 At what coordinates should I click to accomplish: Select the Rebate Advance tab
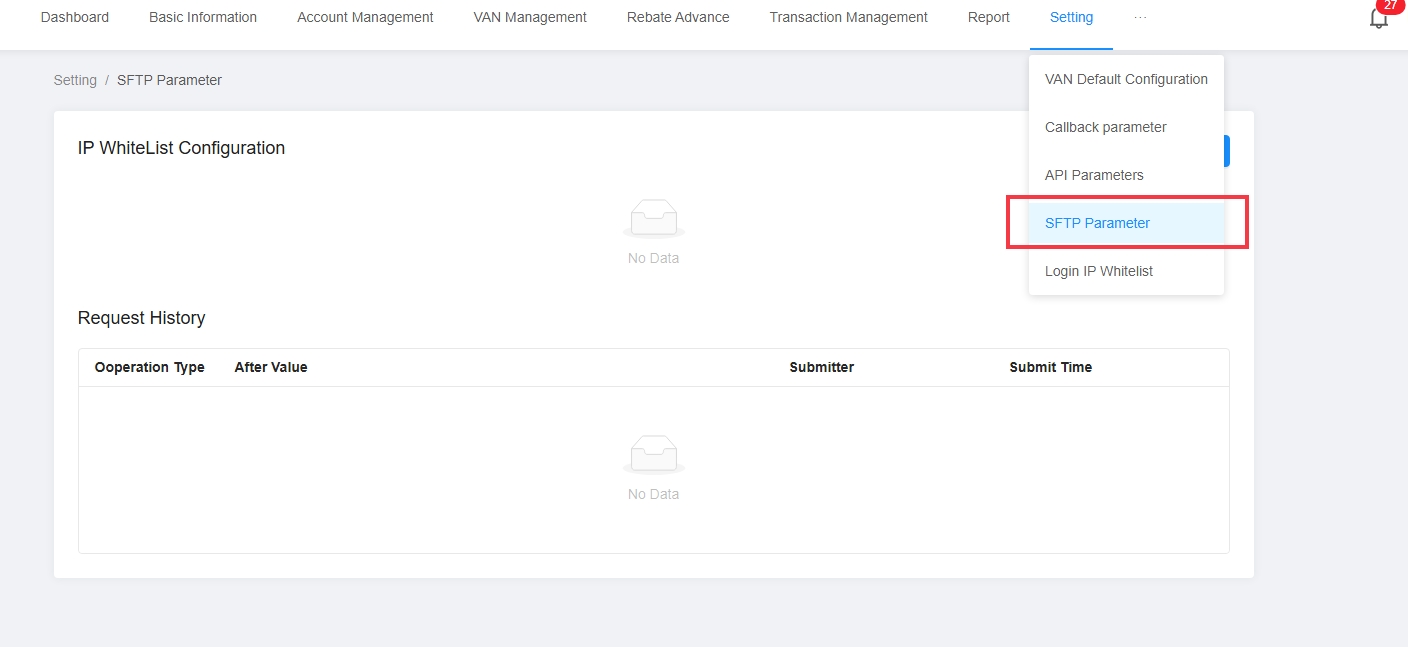coord(678,17)
